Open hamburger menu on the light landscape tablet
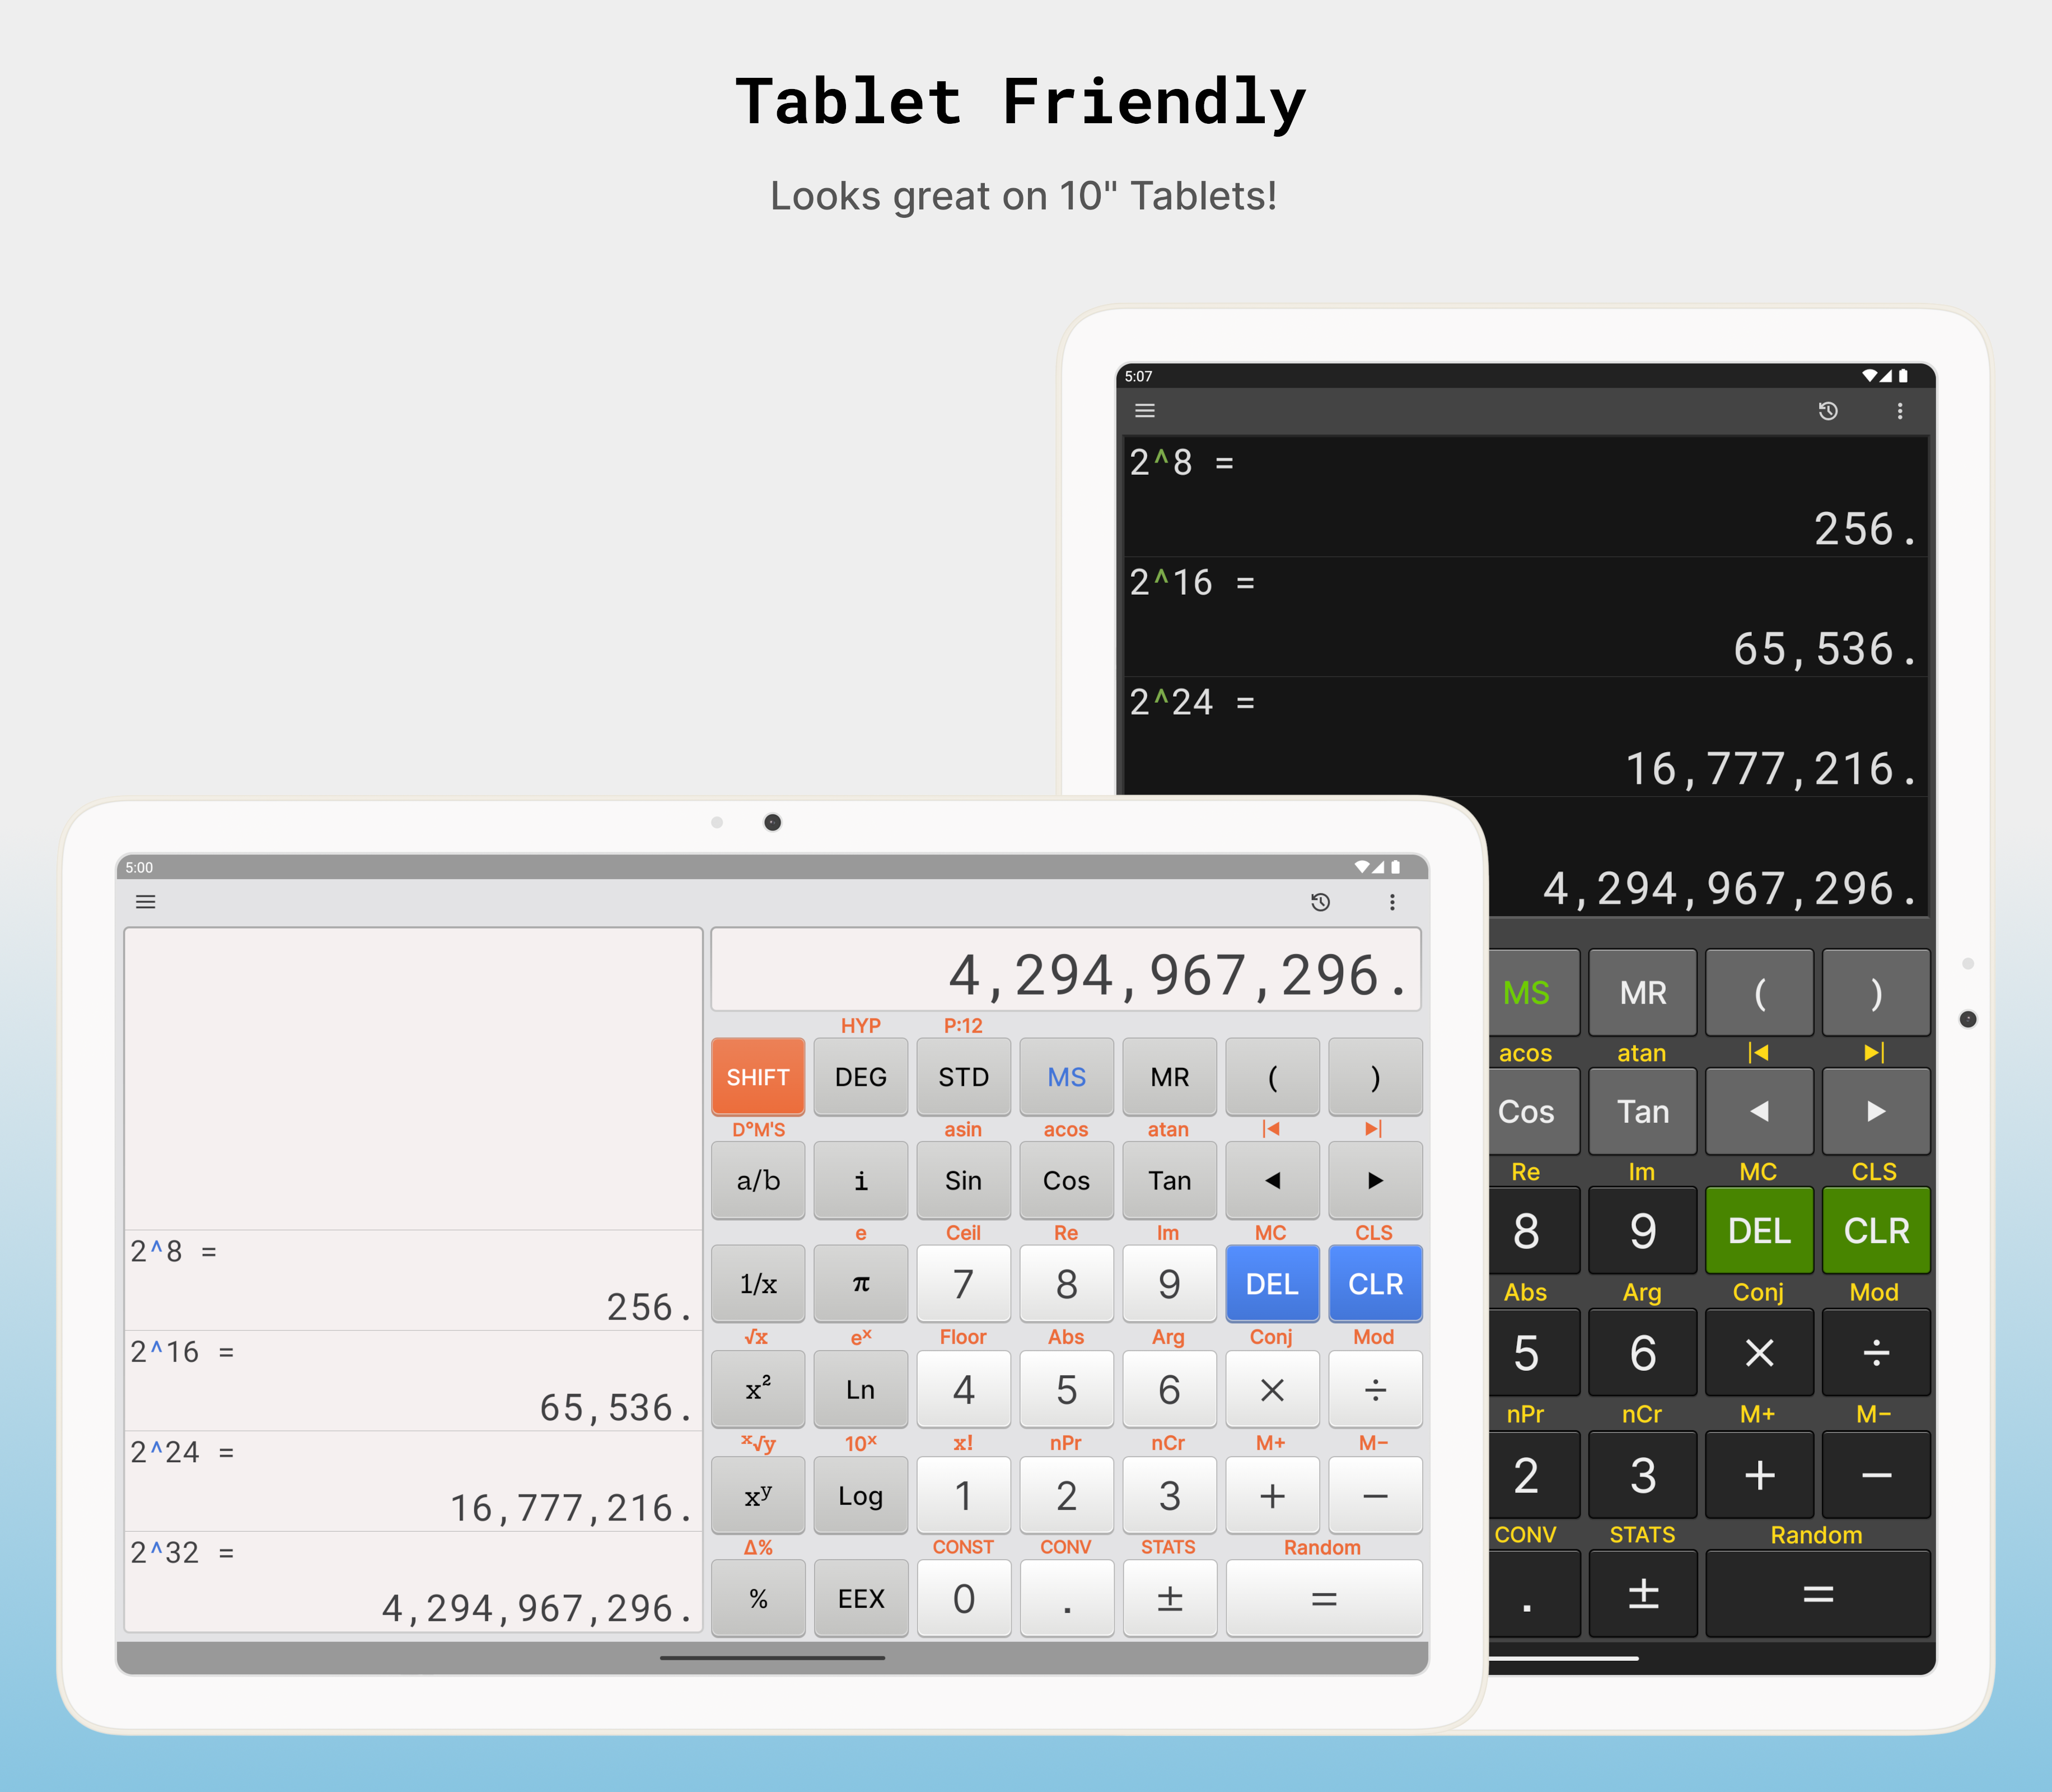This screenshot has height=1792, width=2052. click(145, 902)
